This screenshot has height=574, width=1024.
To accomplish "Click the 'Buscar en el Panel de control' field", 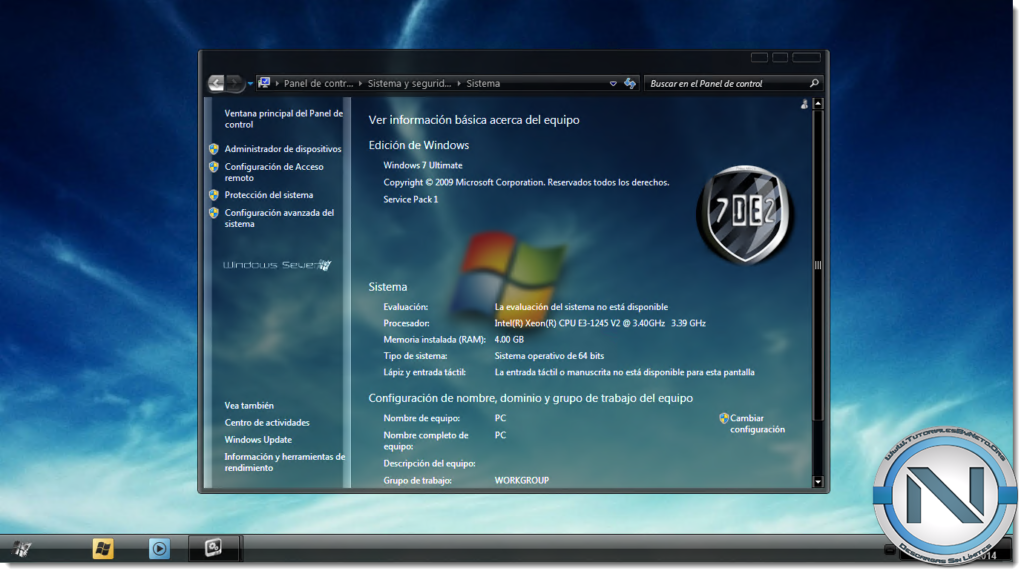I will point(725,84).
